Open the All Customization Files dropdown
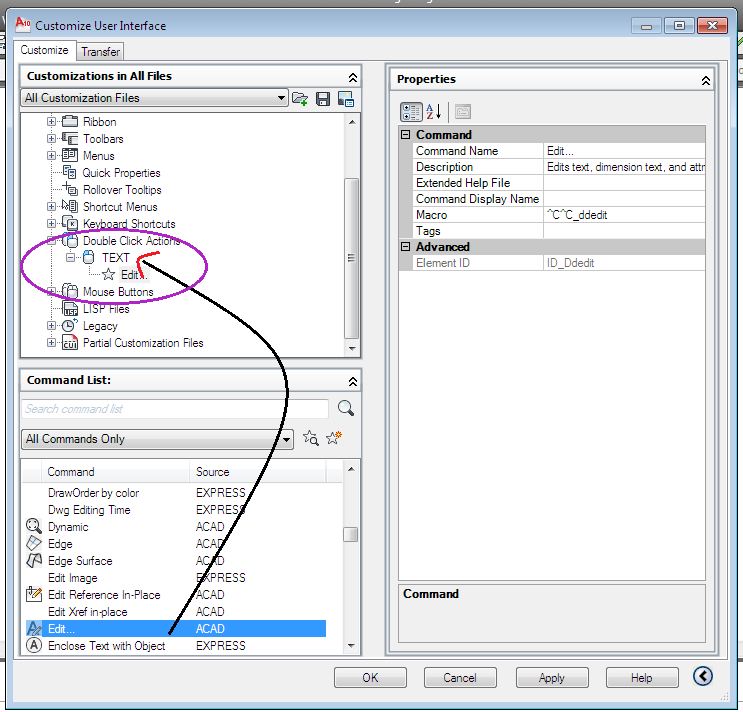Viewport: 743px width, 712px height. pyautogui.click(x=281, y=98)
